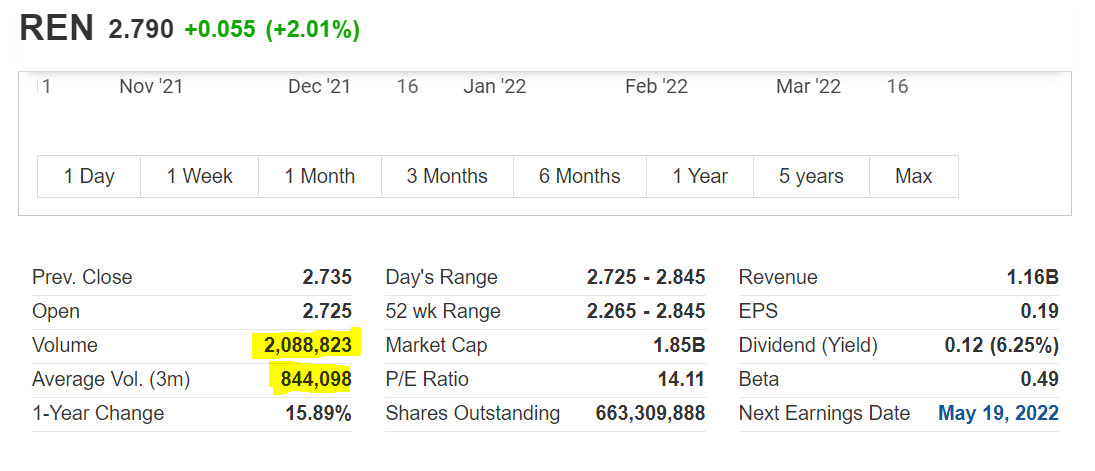This screenshot has width=1095, height=471.
Task: Pick the 6 Months range button
Action: (579, 177)
